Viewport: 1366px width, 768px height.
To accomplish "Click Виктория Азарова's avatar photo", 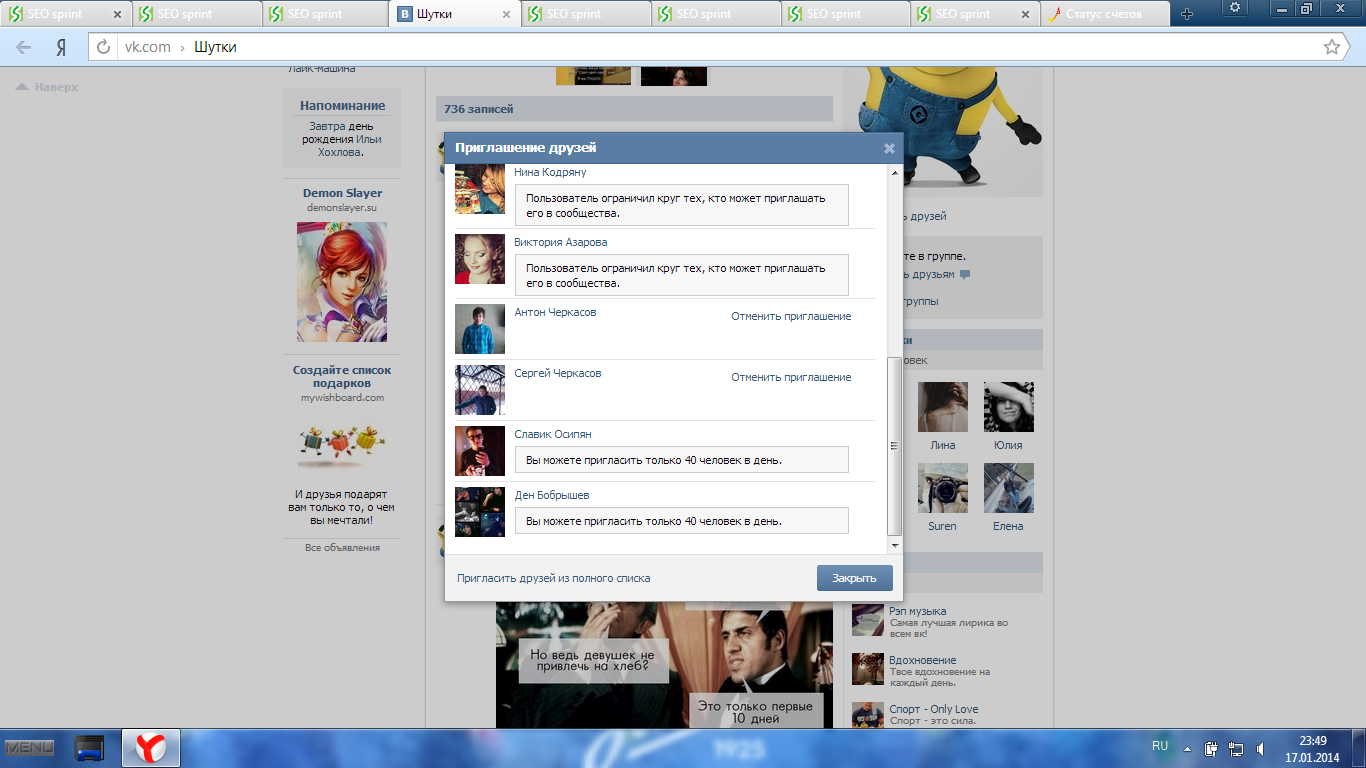I will coord(480,259).
